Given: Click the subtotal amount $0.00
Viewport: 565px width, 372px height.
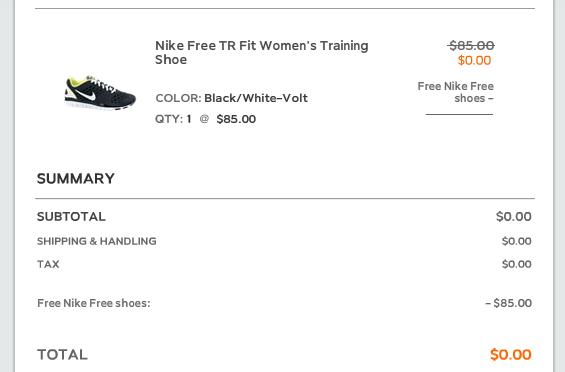Looking at the screenshot, I should [514, 217].
